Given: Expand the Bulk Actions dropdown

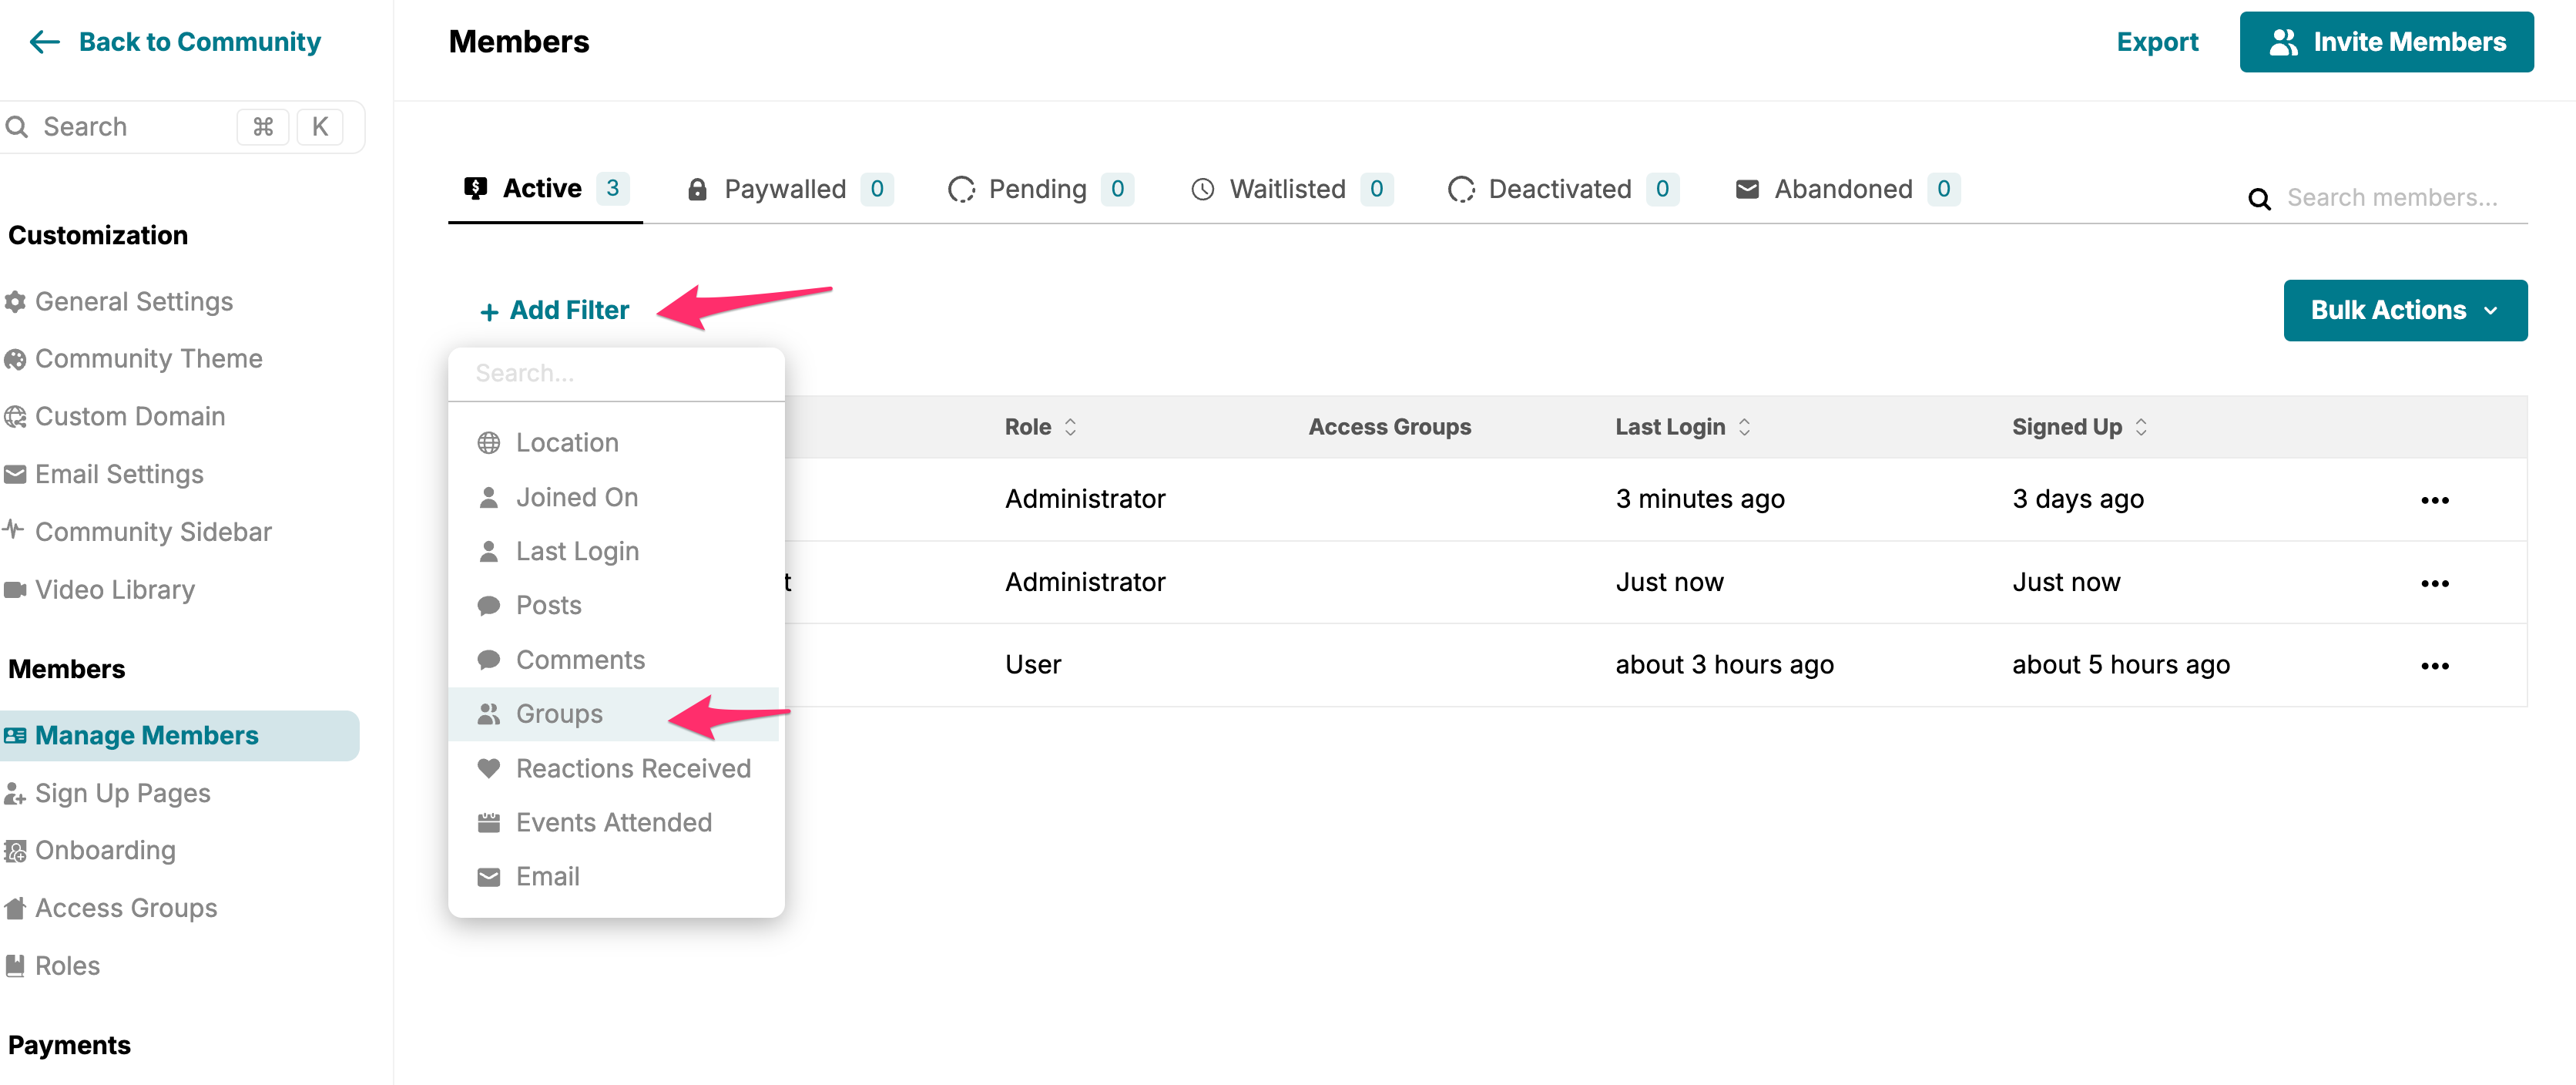Looking at the screenshot, I should (2404, 311).
